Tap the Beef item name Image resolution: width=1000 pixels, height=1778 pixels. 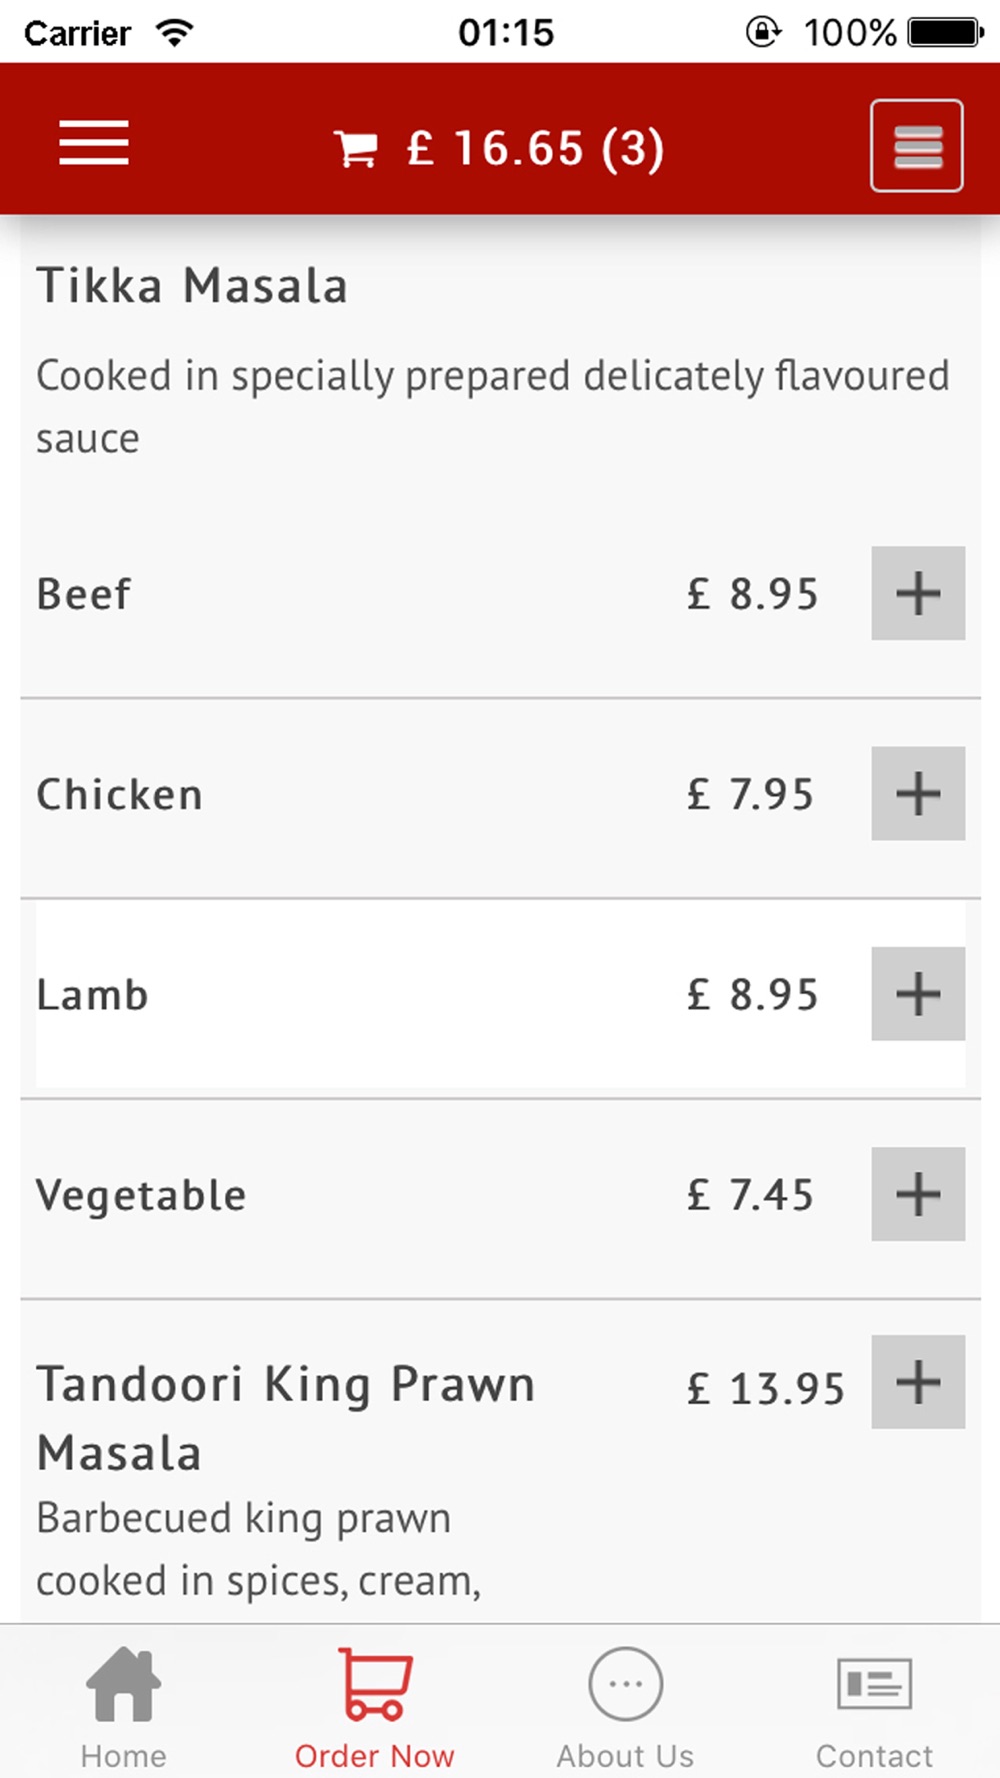click(84, 594)
